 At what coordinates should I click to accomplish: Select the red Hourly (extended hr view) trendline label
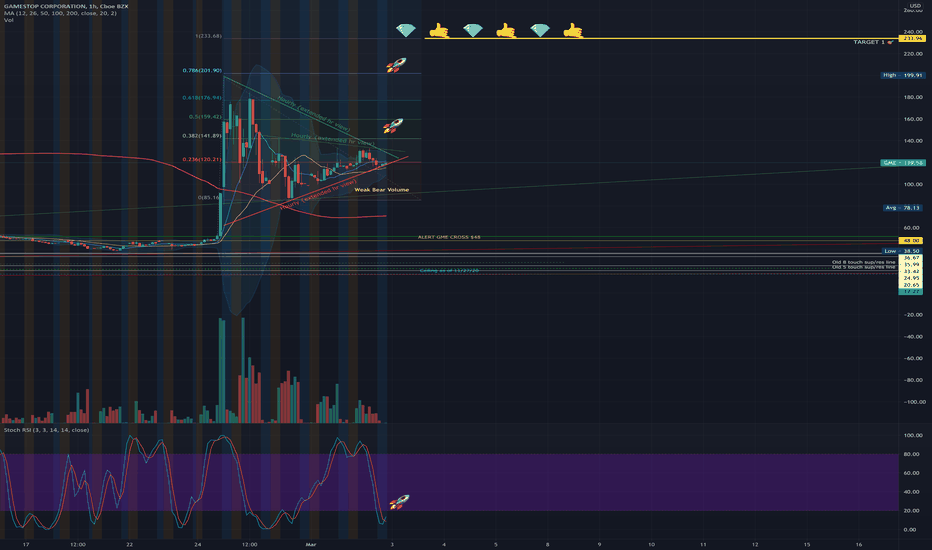319,194
